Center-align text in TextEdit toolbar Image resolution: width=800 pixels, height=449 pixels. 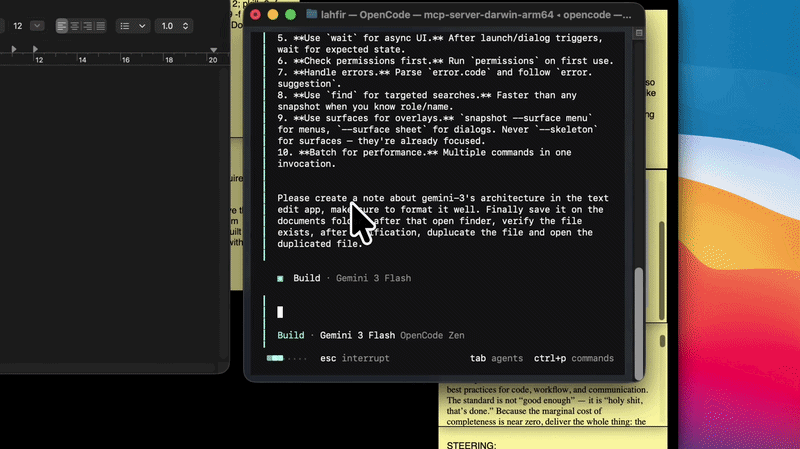click(74, 26)
